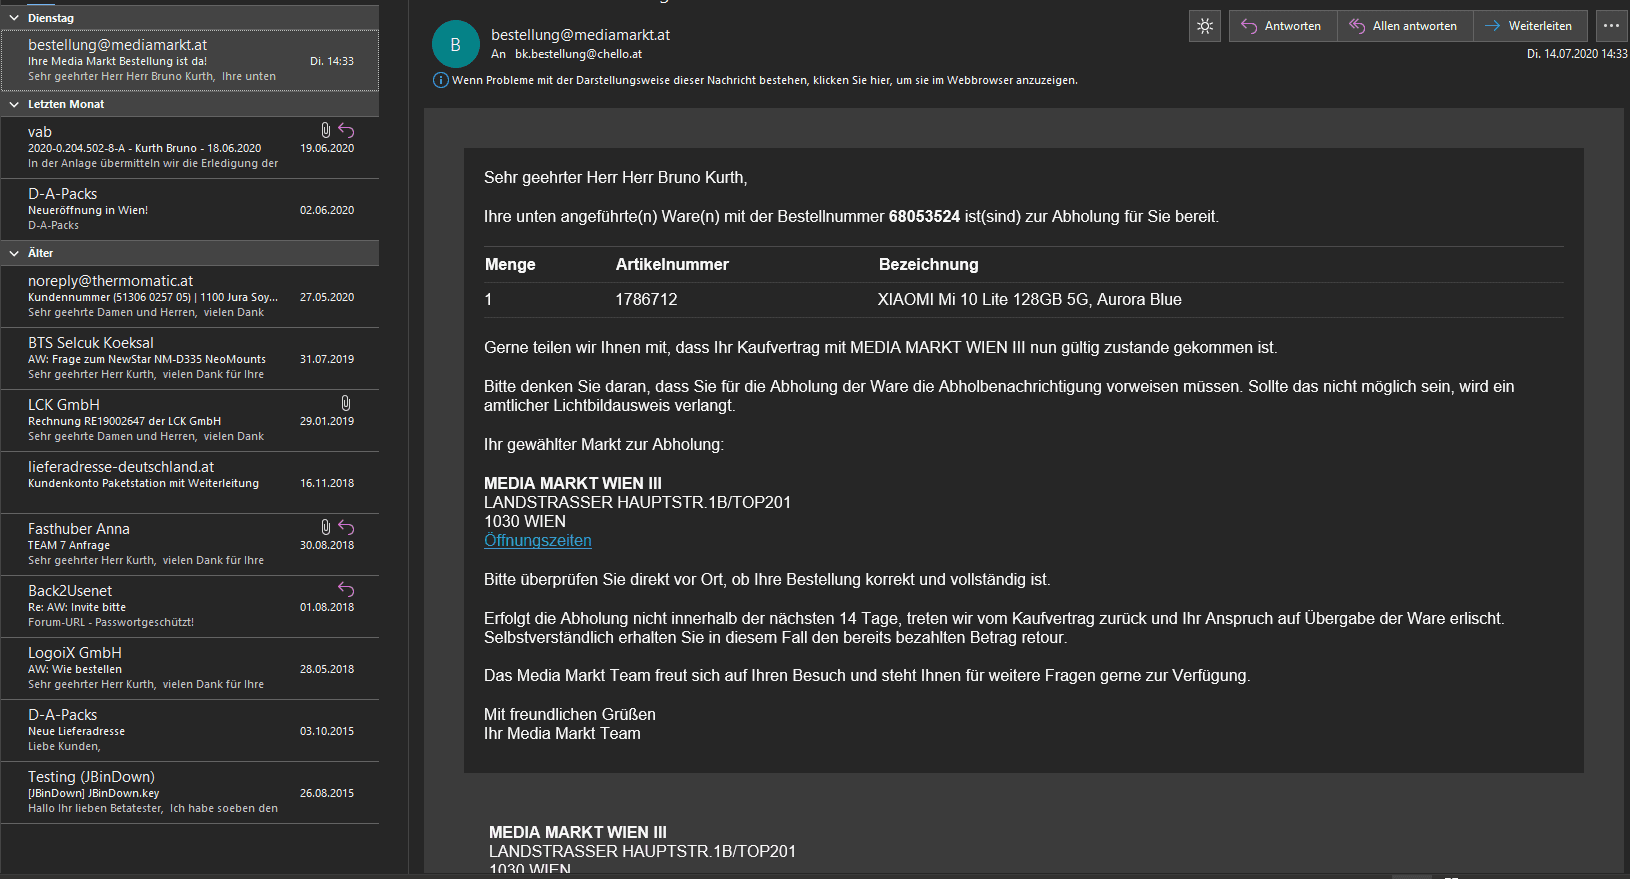Viewport: 1630px width, 879px height.
Task: Click date 27.05.2020 on thermomatic email
Action: point(327,297)
